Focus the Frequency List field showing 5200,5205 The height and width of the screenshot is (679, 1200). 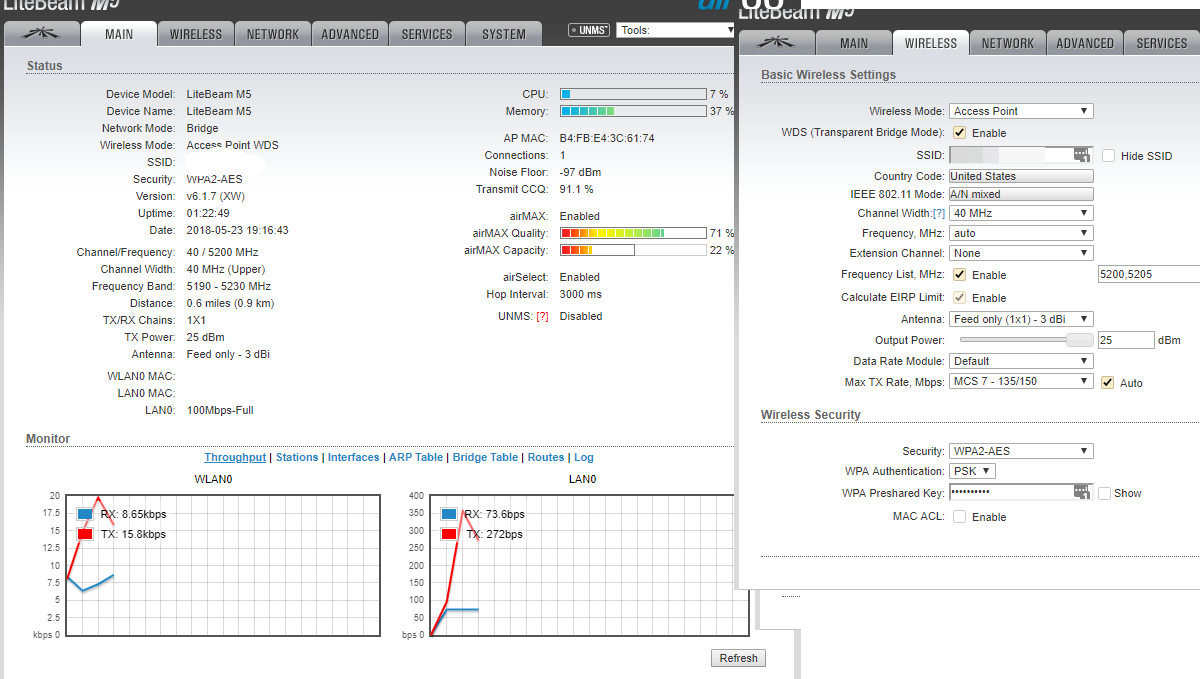point(1148,274)
